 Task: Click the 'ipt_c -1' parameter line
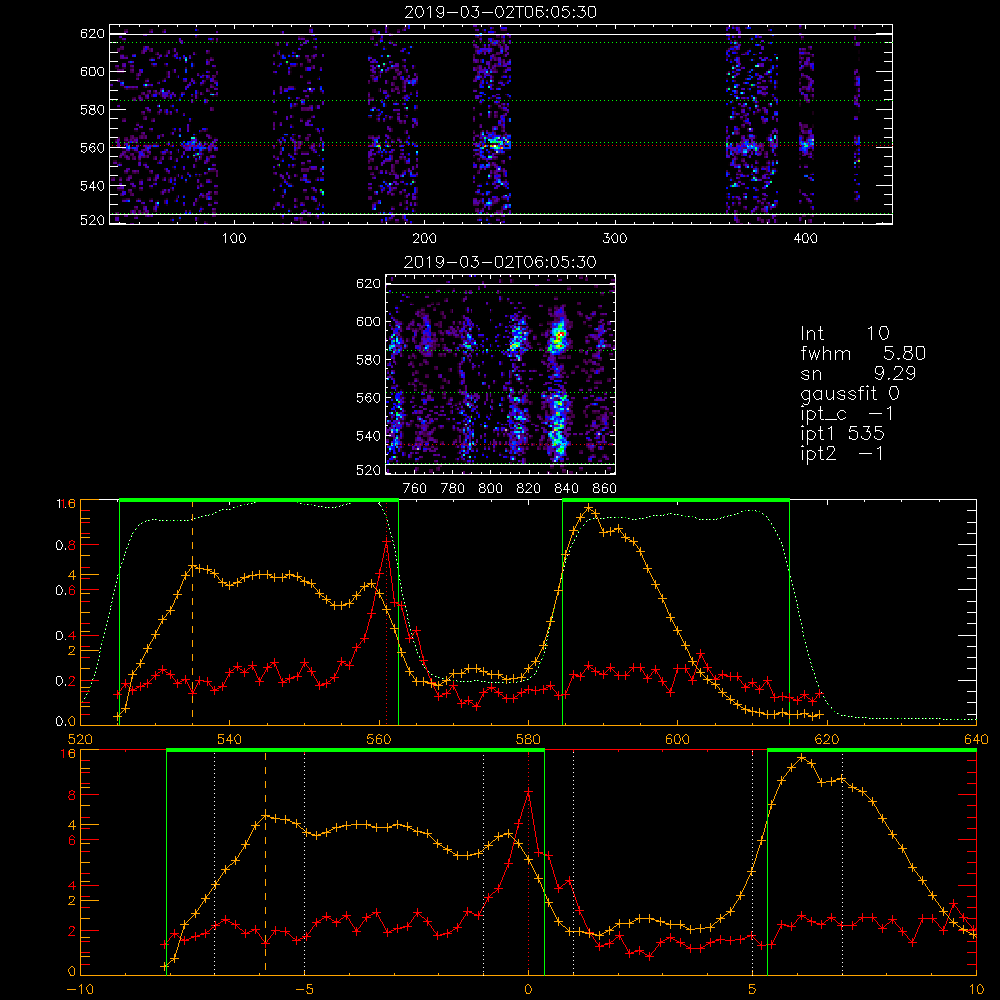848,414
